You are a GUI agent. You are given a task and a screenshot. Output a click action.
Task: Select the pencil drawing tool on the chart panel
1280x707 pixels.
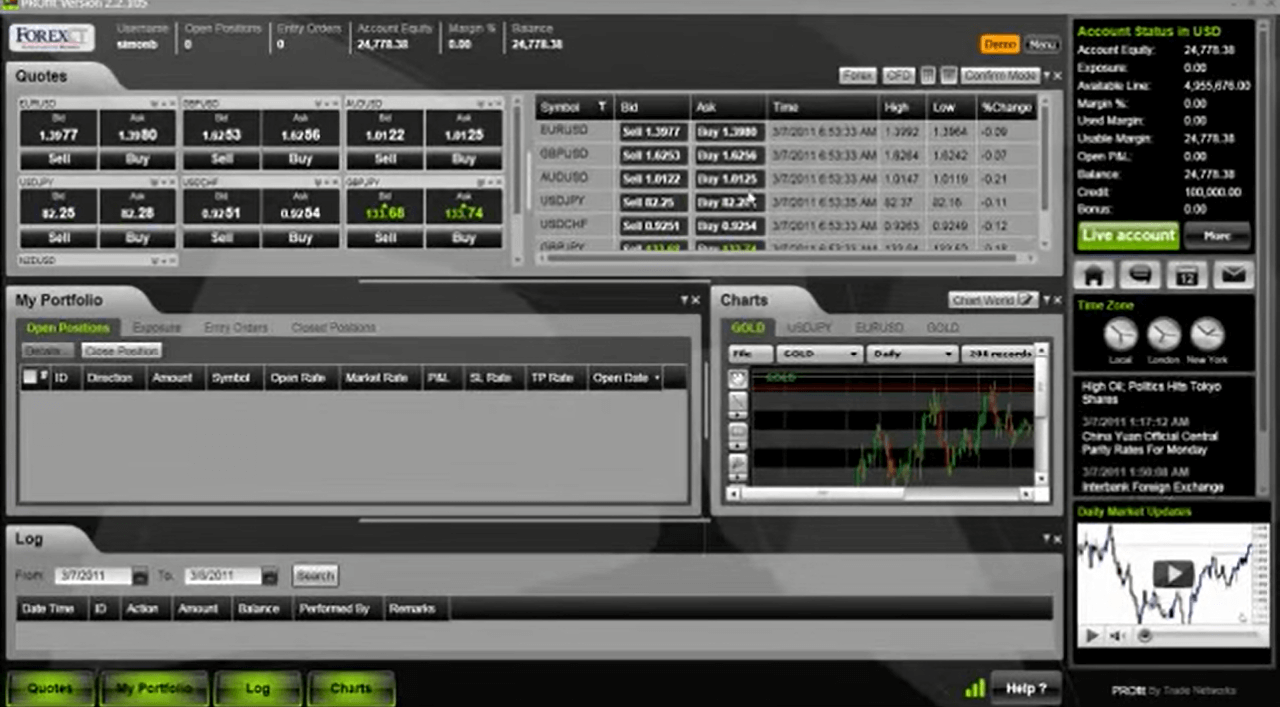click(737, 460)
